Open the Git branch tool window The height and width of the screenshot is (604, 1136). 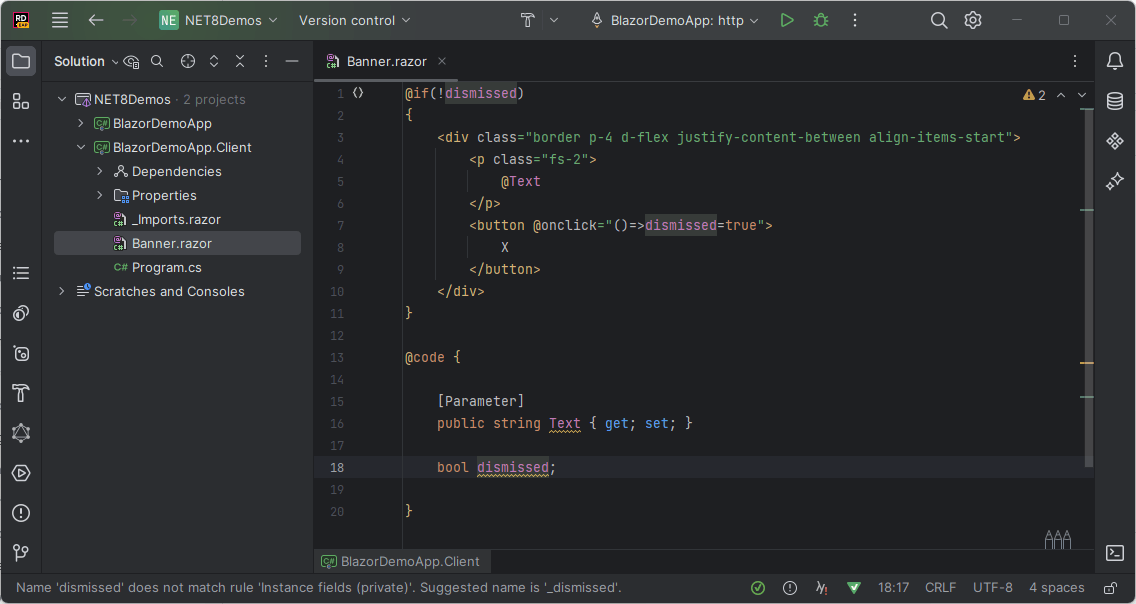pos(21,553)
